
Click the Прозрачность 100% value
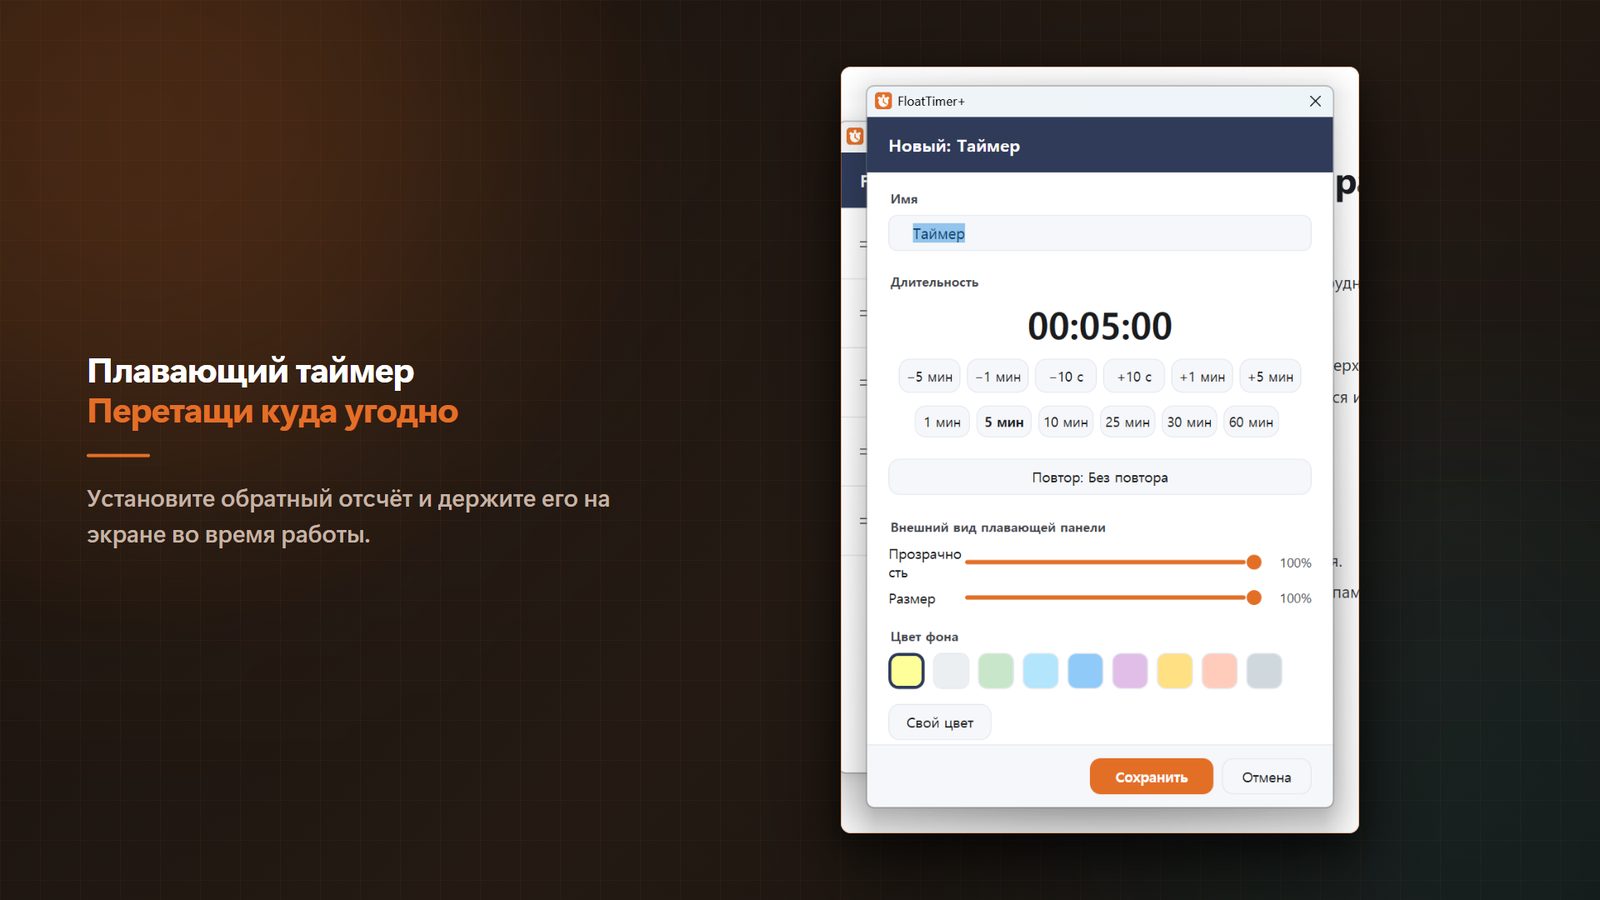point(1295,563)
